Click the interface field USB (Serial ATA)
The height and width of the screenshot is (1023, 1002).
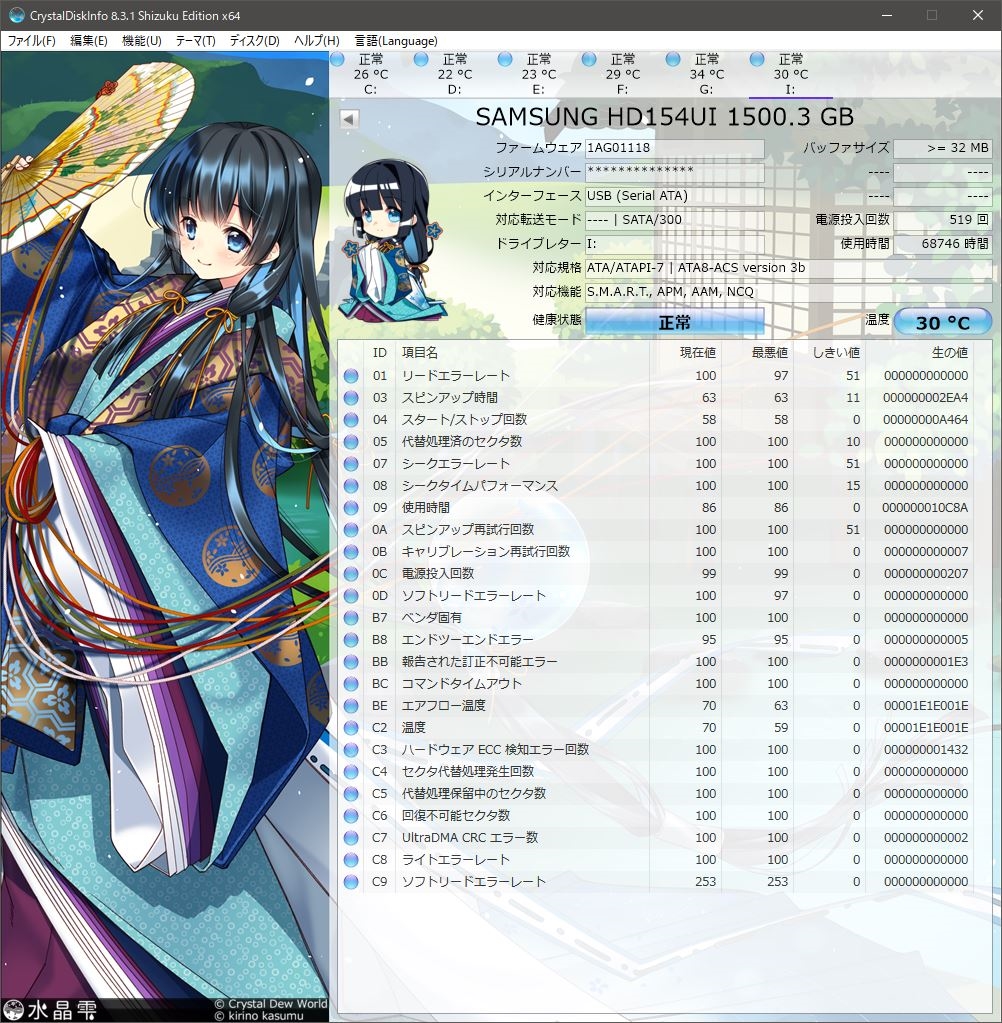pos(675,196)
